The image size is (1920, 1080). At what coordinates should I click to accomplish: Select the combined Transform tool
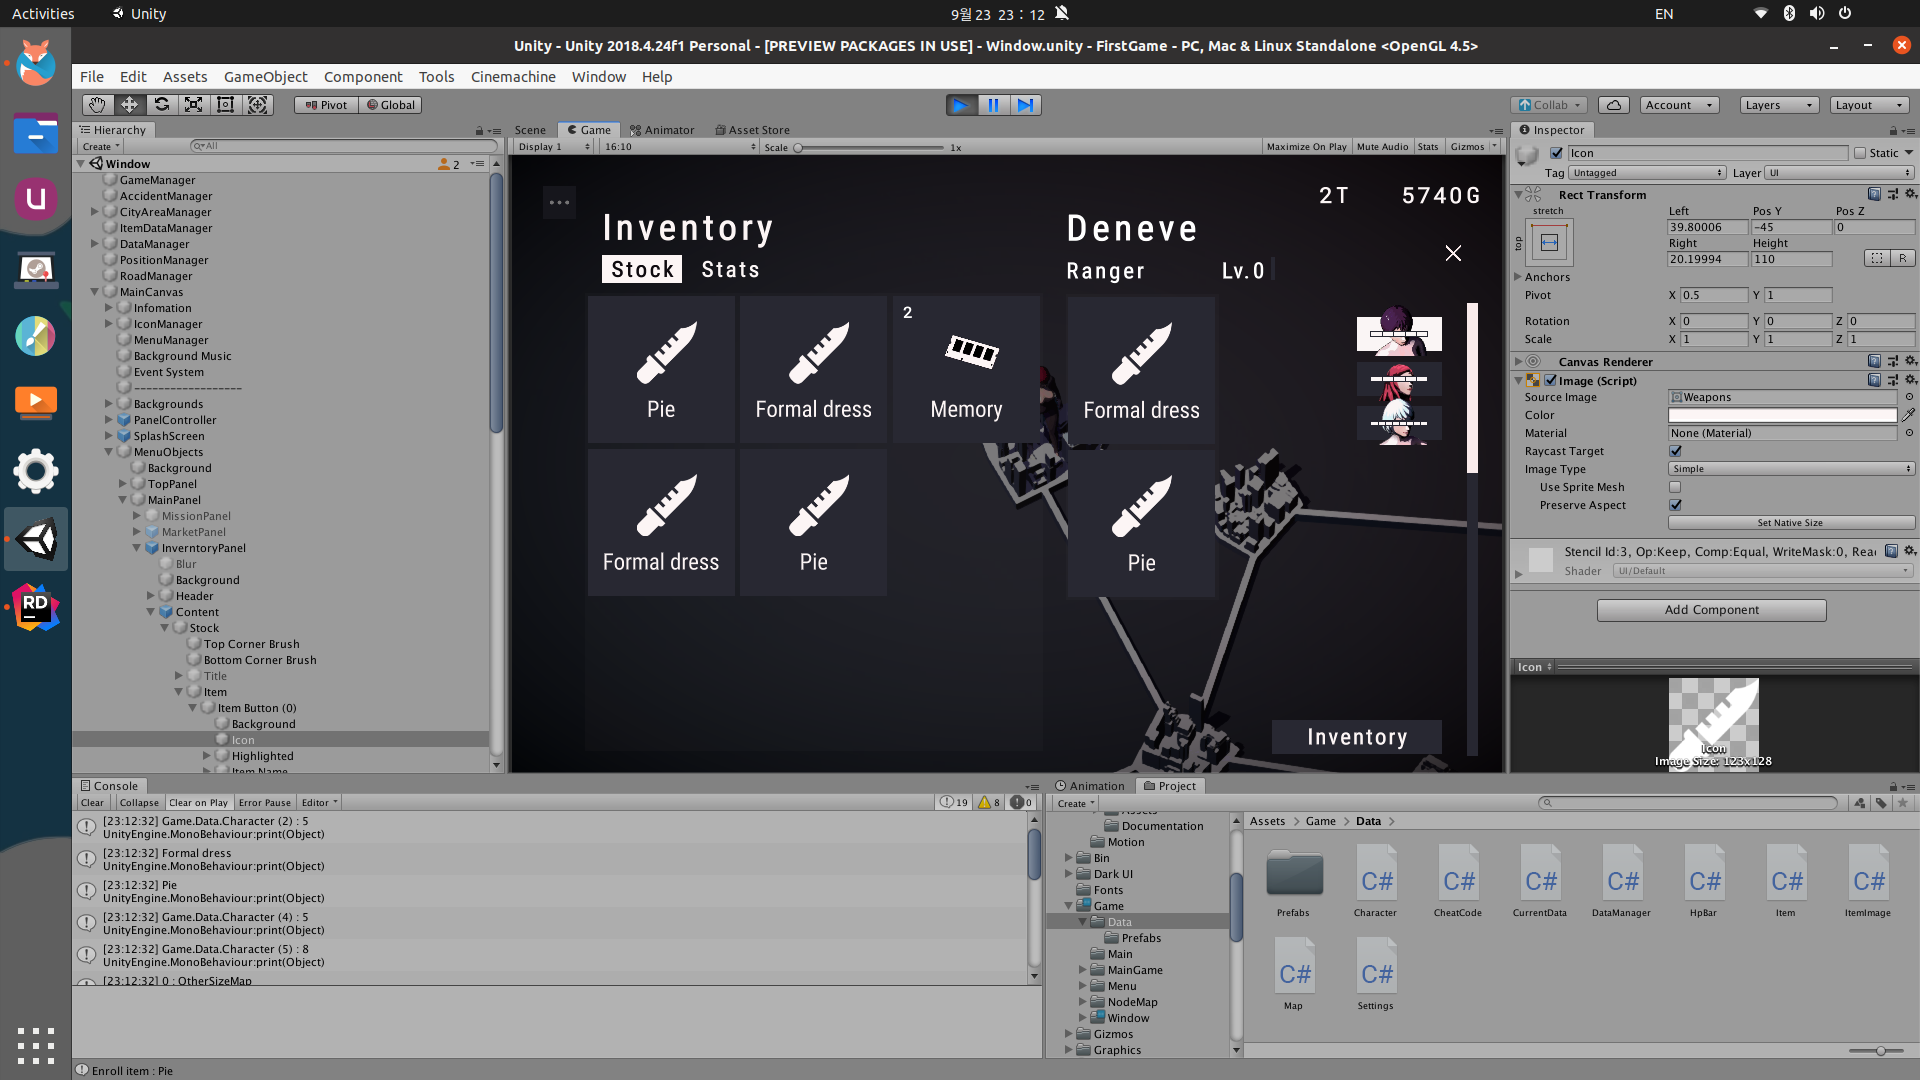(x=257, y=105)
